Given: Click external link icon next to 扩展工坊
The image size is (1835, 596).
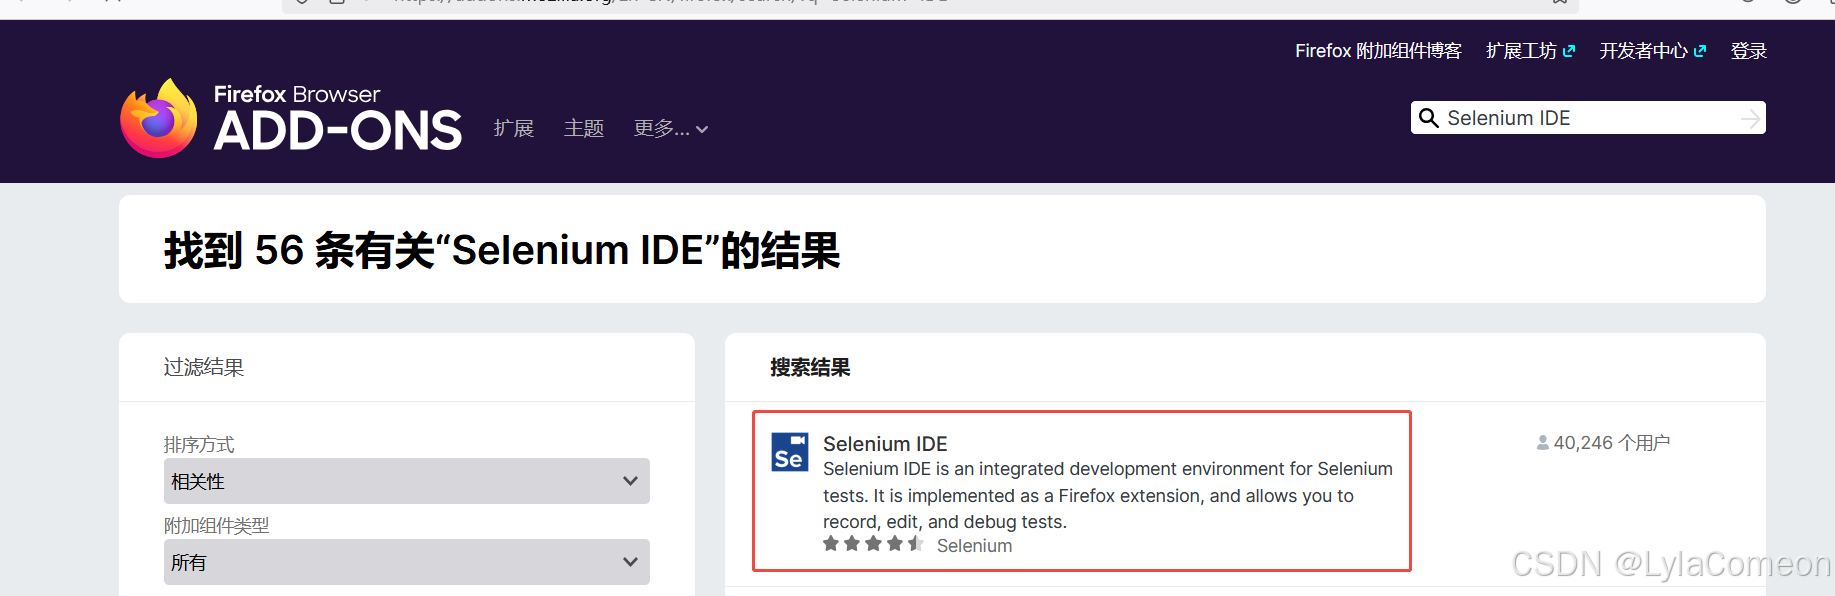Looking at the screenshot, I should pos(1569,51).
